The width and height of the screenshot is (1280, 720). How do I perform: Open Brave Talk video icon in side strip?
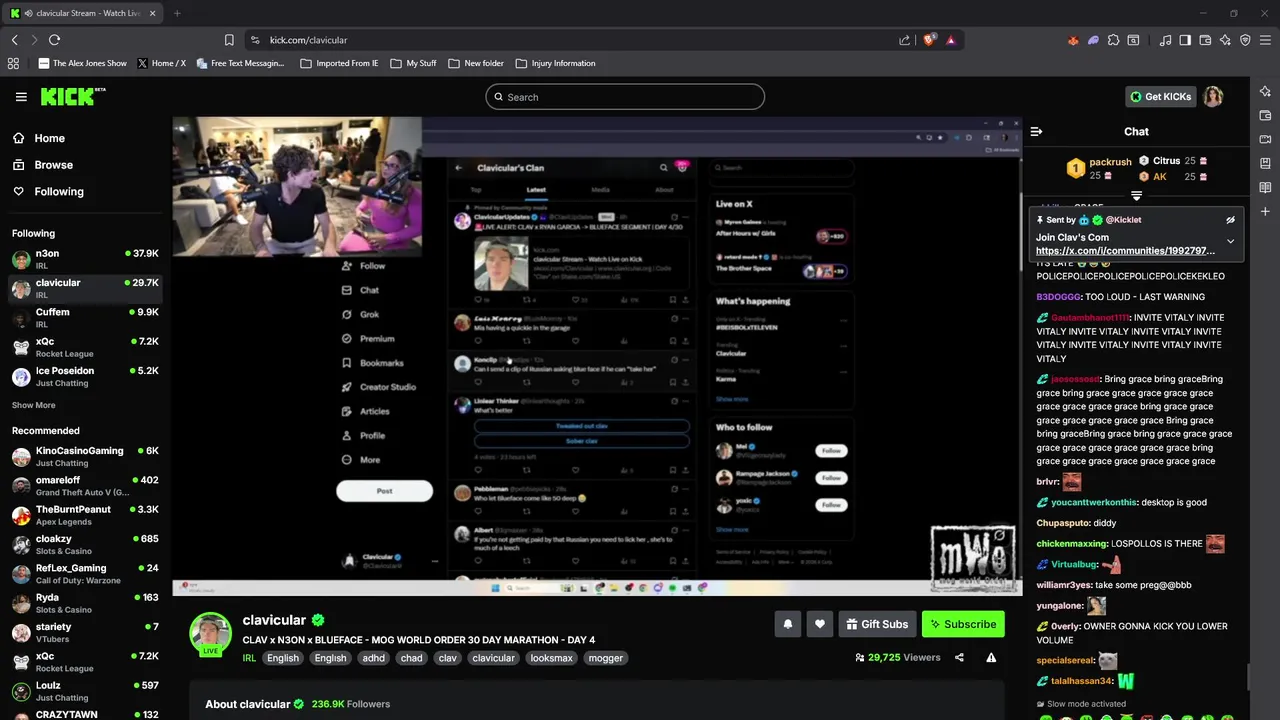point(1265,139)
